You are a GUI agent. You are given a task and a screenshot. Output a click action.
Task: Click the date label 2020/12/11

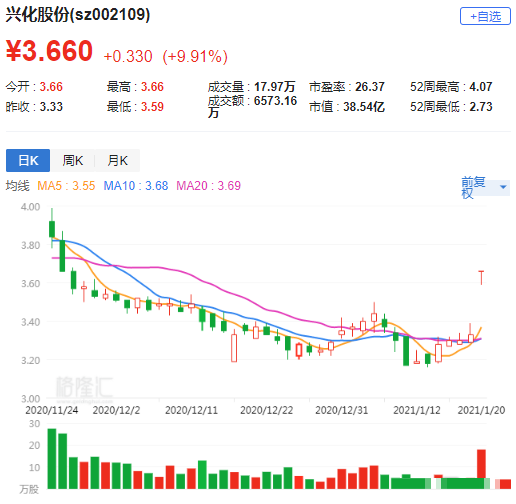pos(191,410)
